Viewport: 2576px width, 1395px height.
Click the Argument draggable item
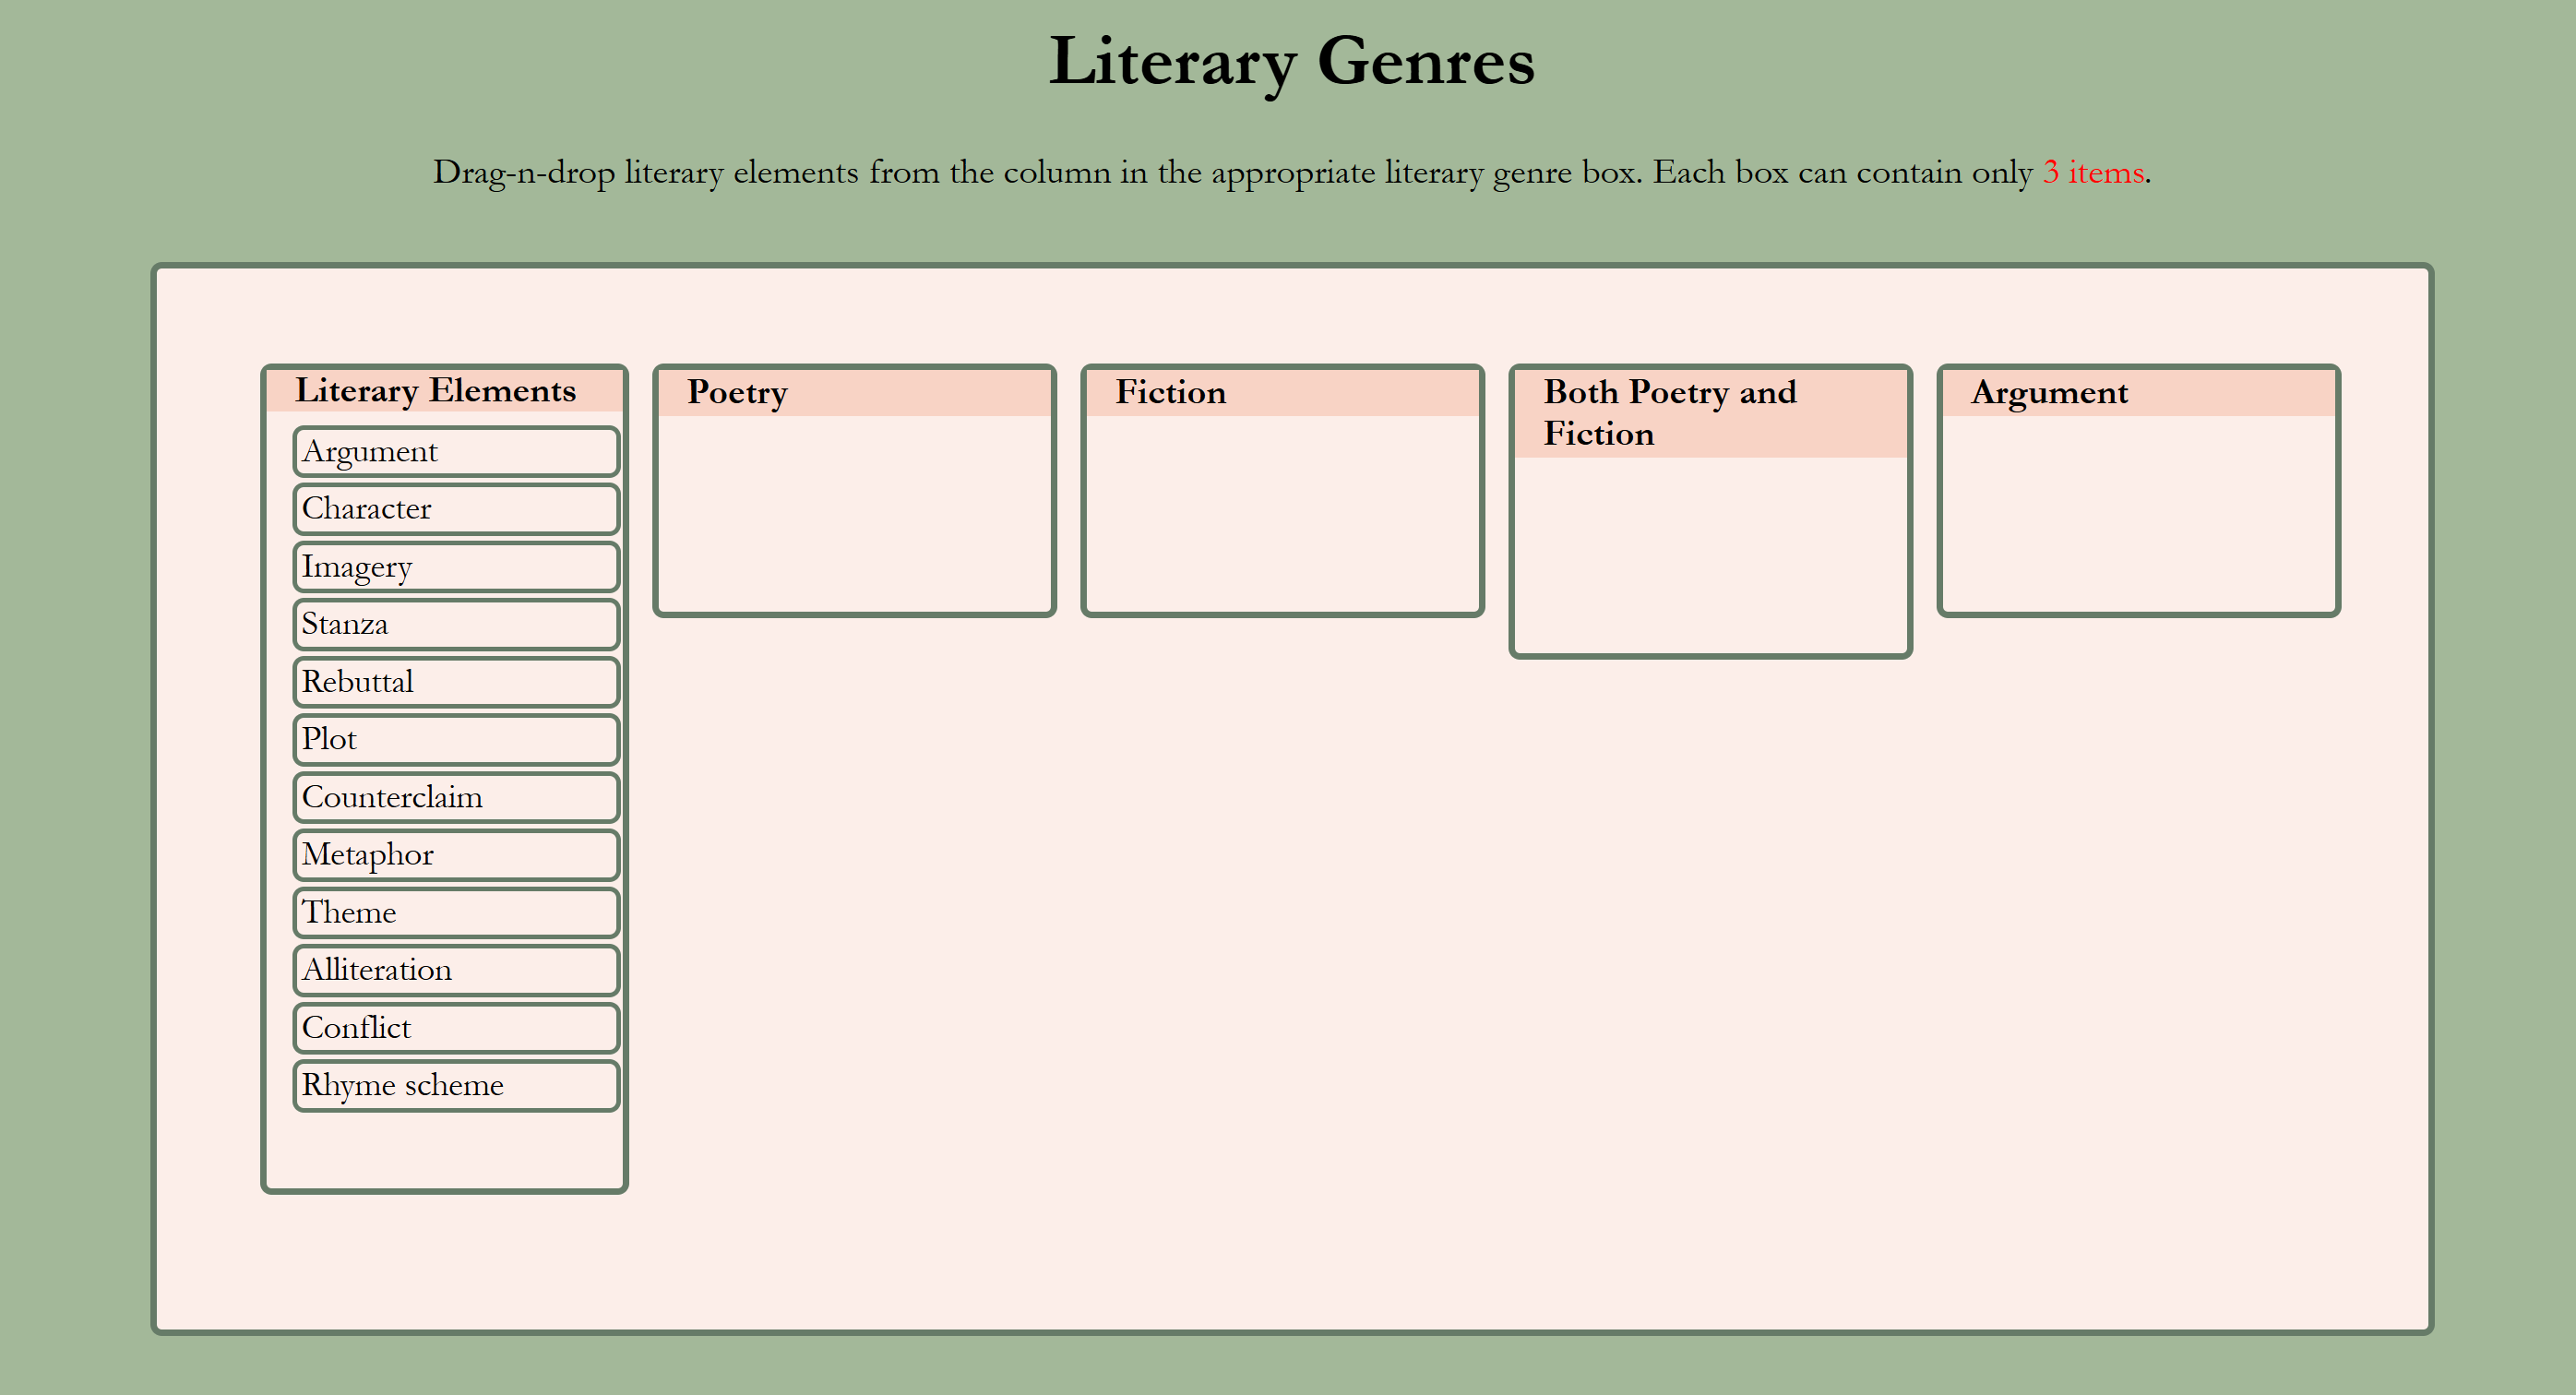[456, 451]
